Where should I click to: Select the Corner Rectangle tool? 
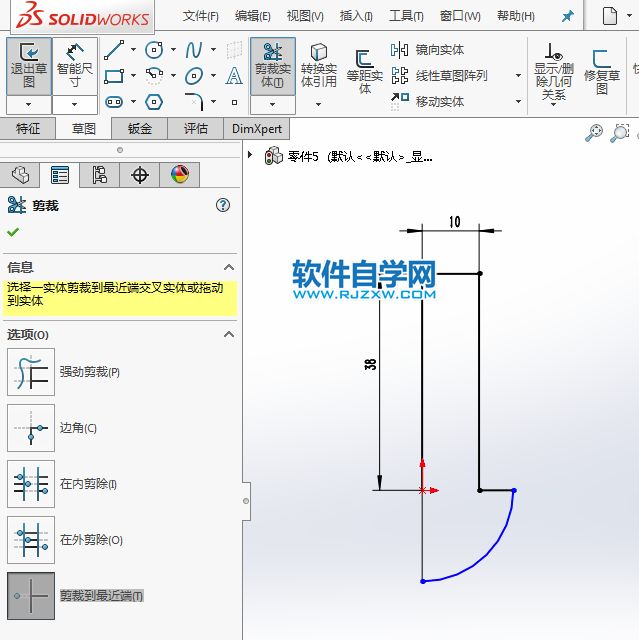114,76
